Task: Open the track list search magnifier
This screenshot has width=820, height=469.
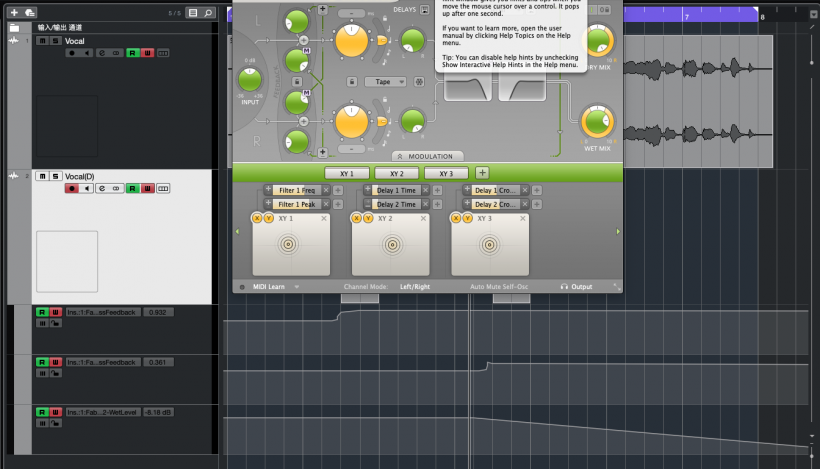Action: [208, 13]
